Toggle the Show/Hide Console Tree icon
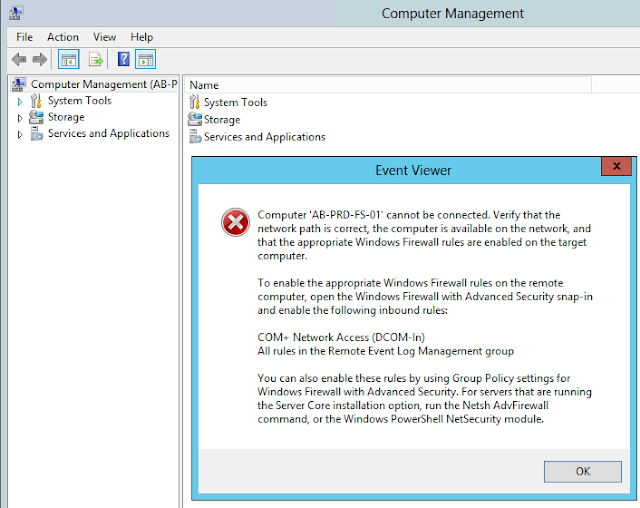 point(69,60)
